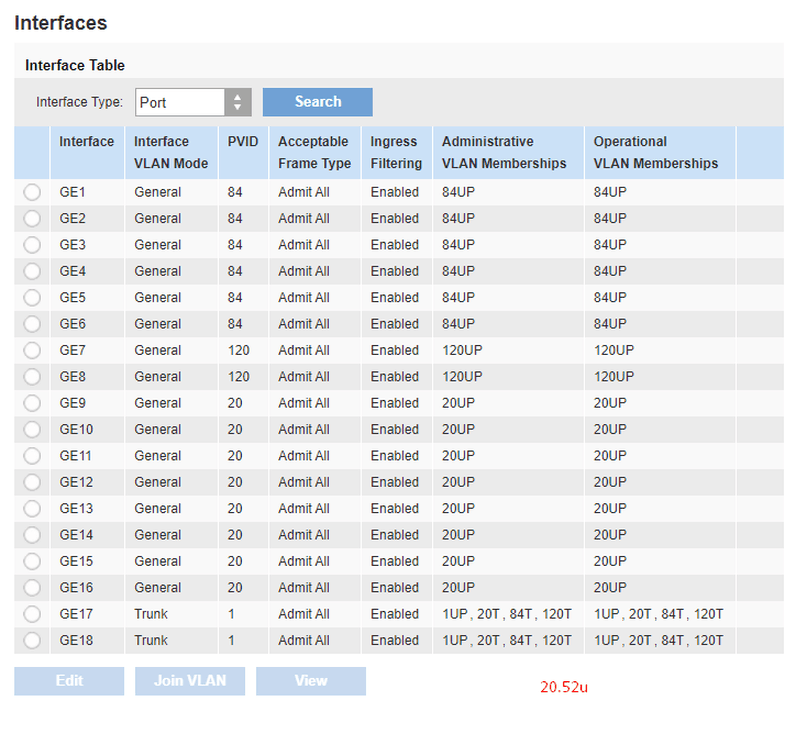
Task: Click the Interface Type label
Action: click(x=79, y=102)
